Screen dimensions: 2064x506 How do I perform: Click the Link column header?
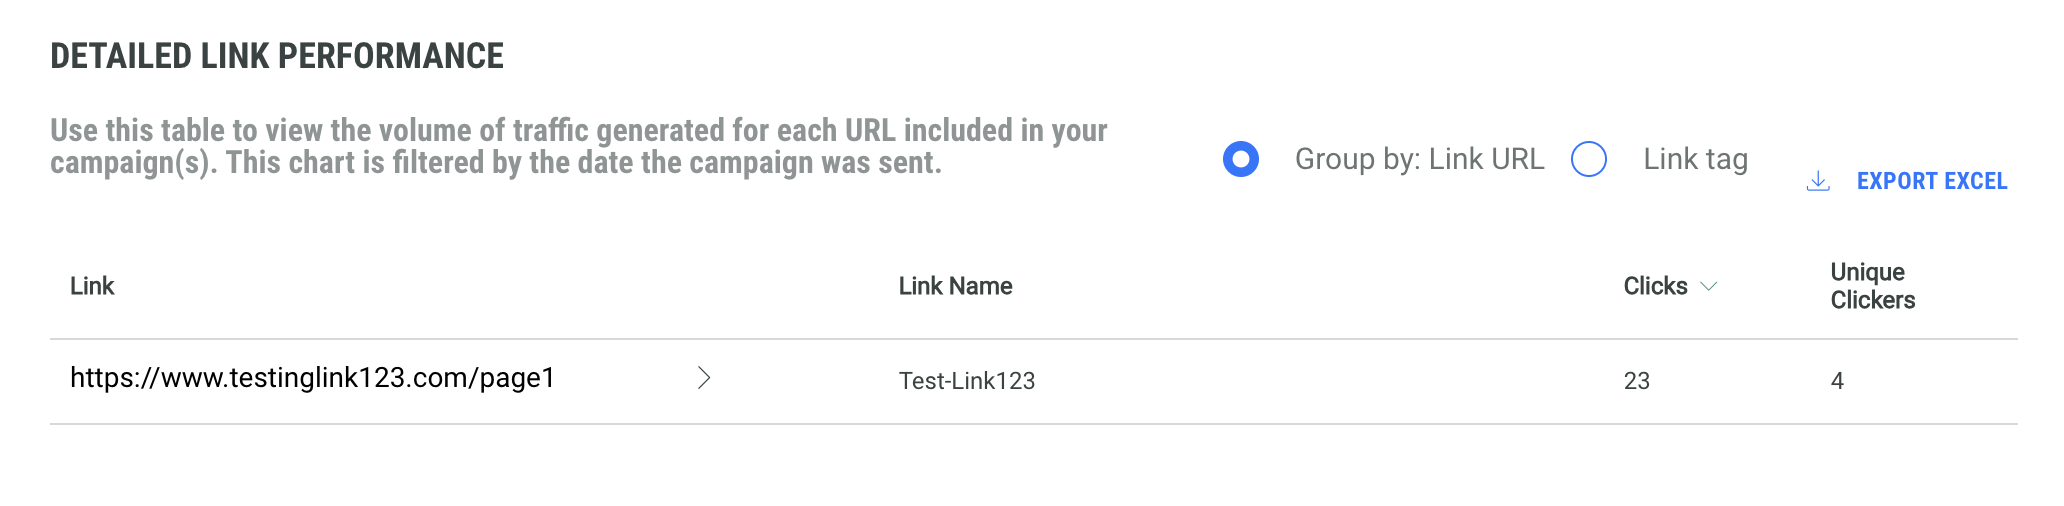[92, 286]
